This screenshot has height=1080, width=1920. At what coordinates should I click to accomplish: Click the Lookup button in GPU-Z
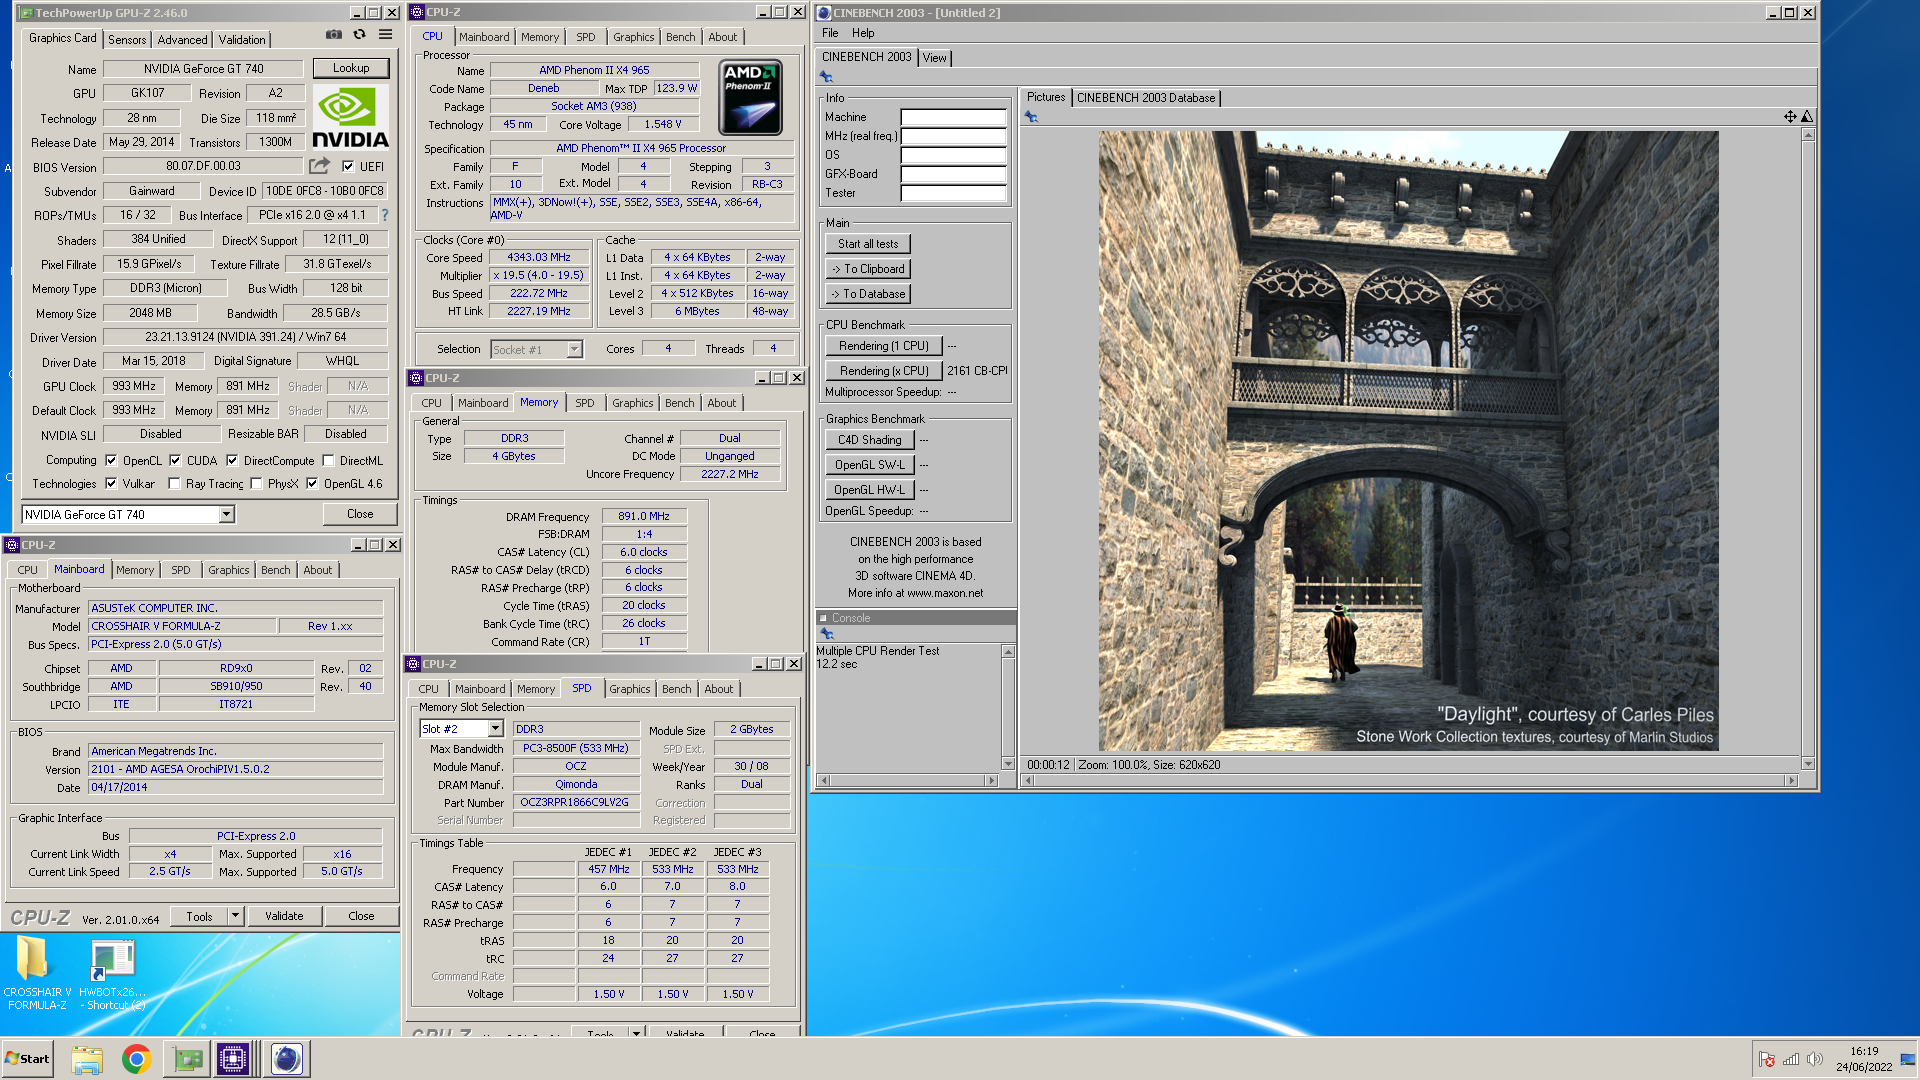coord(351,68)
